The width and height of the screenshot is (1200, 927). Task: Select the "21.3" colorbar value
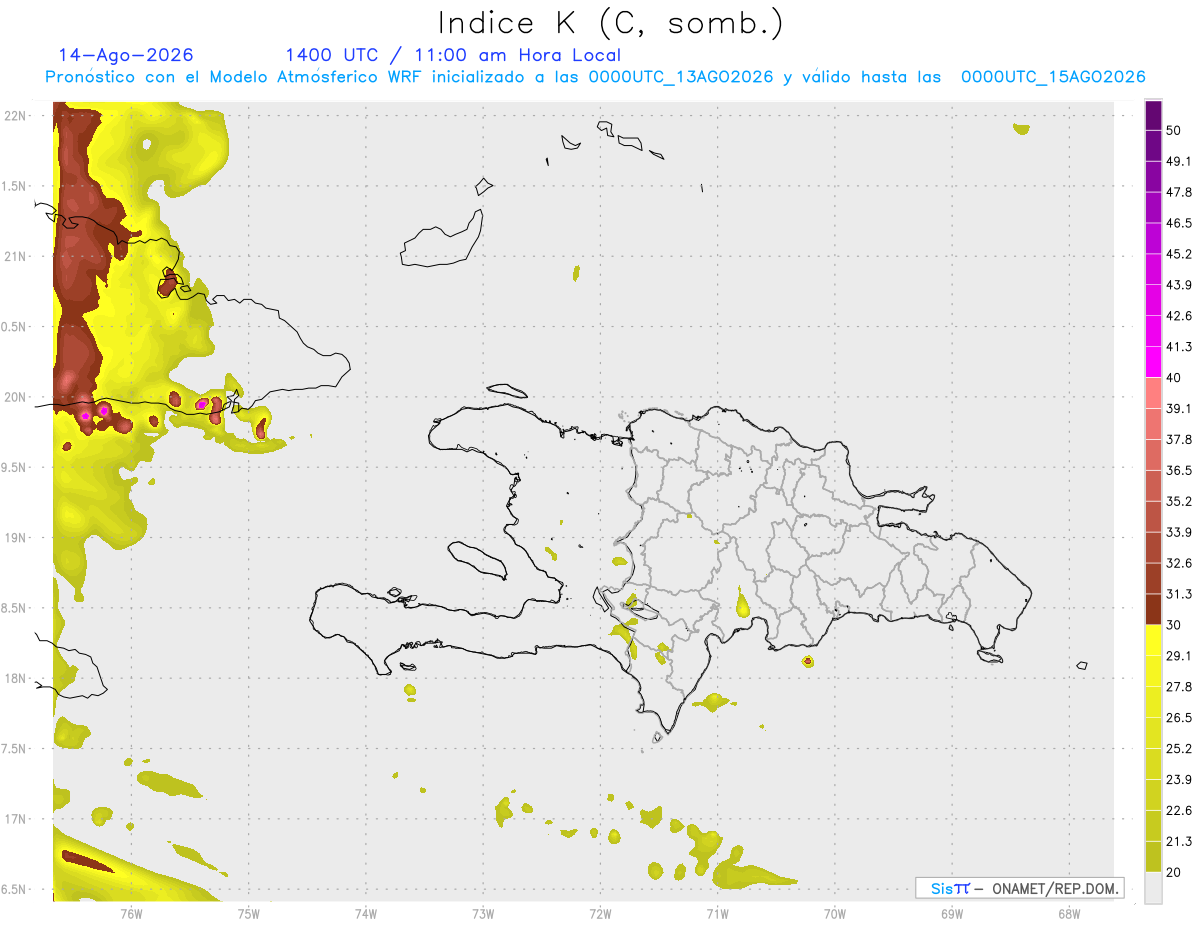[1179, 842]
